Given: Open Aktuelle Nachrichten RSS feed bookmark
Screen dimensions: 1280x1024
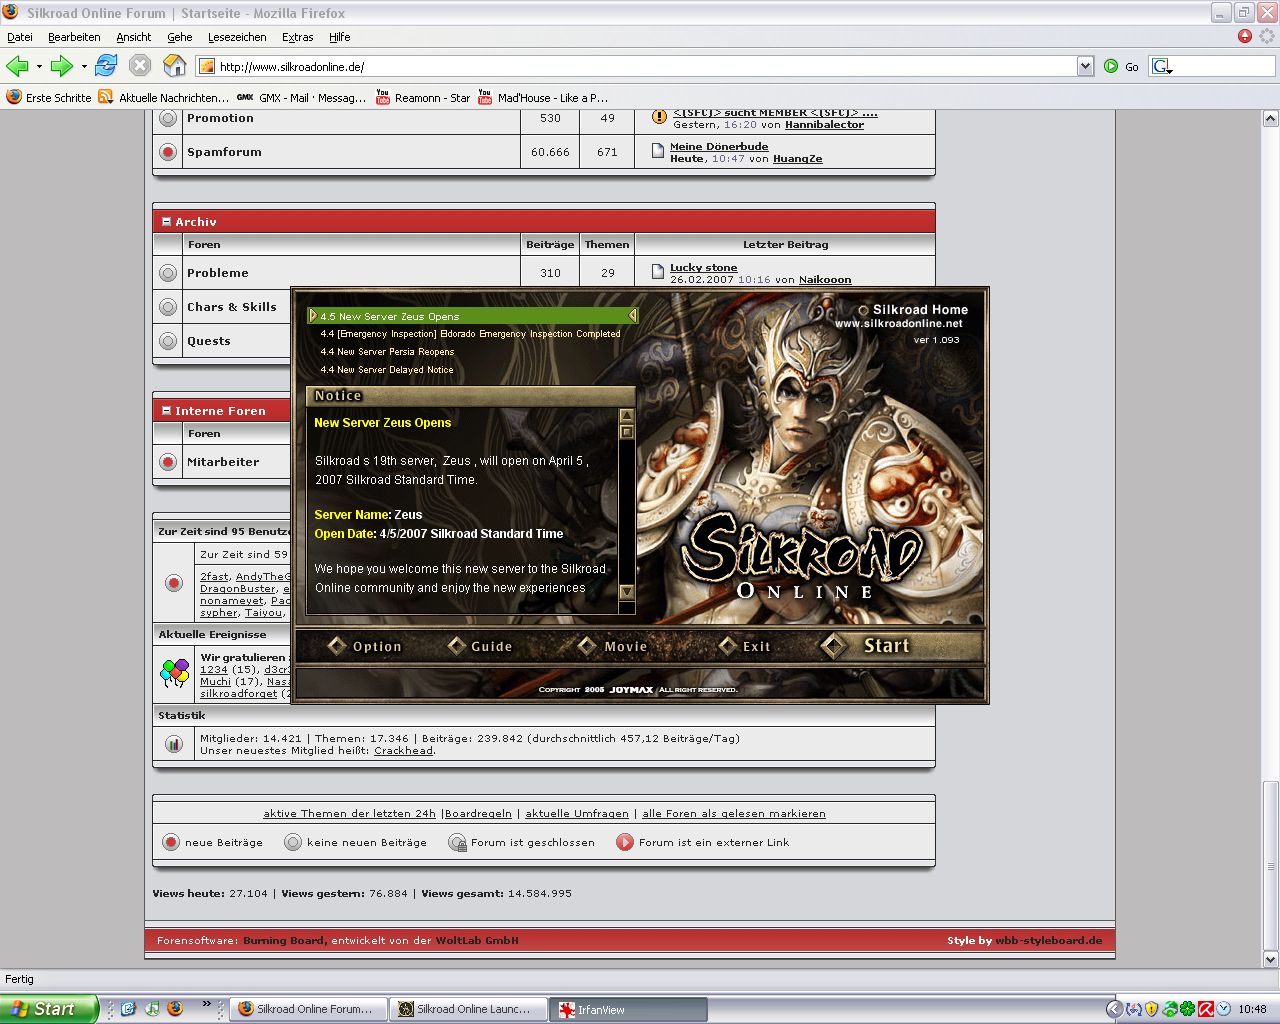Looking at the screenshot, I should click(x=164, y=98).
